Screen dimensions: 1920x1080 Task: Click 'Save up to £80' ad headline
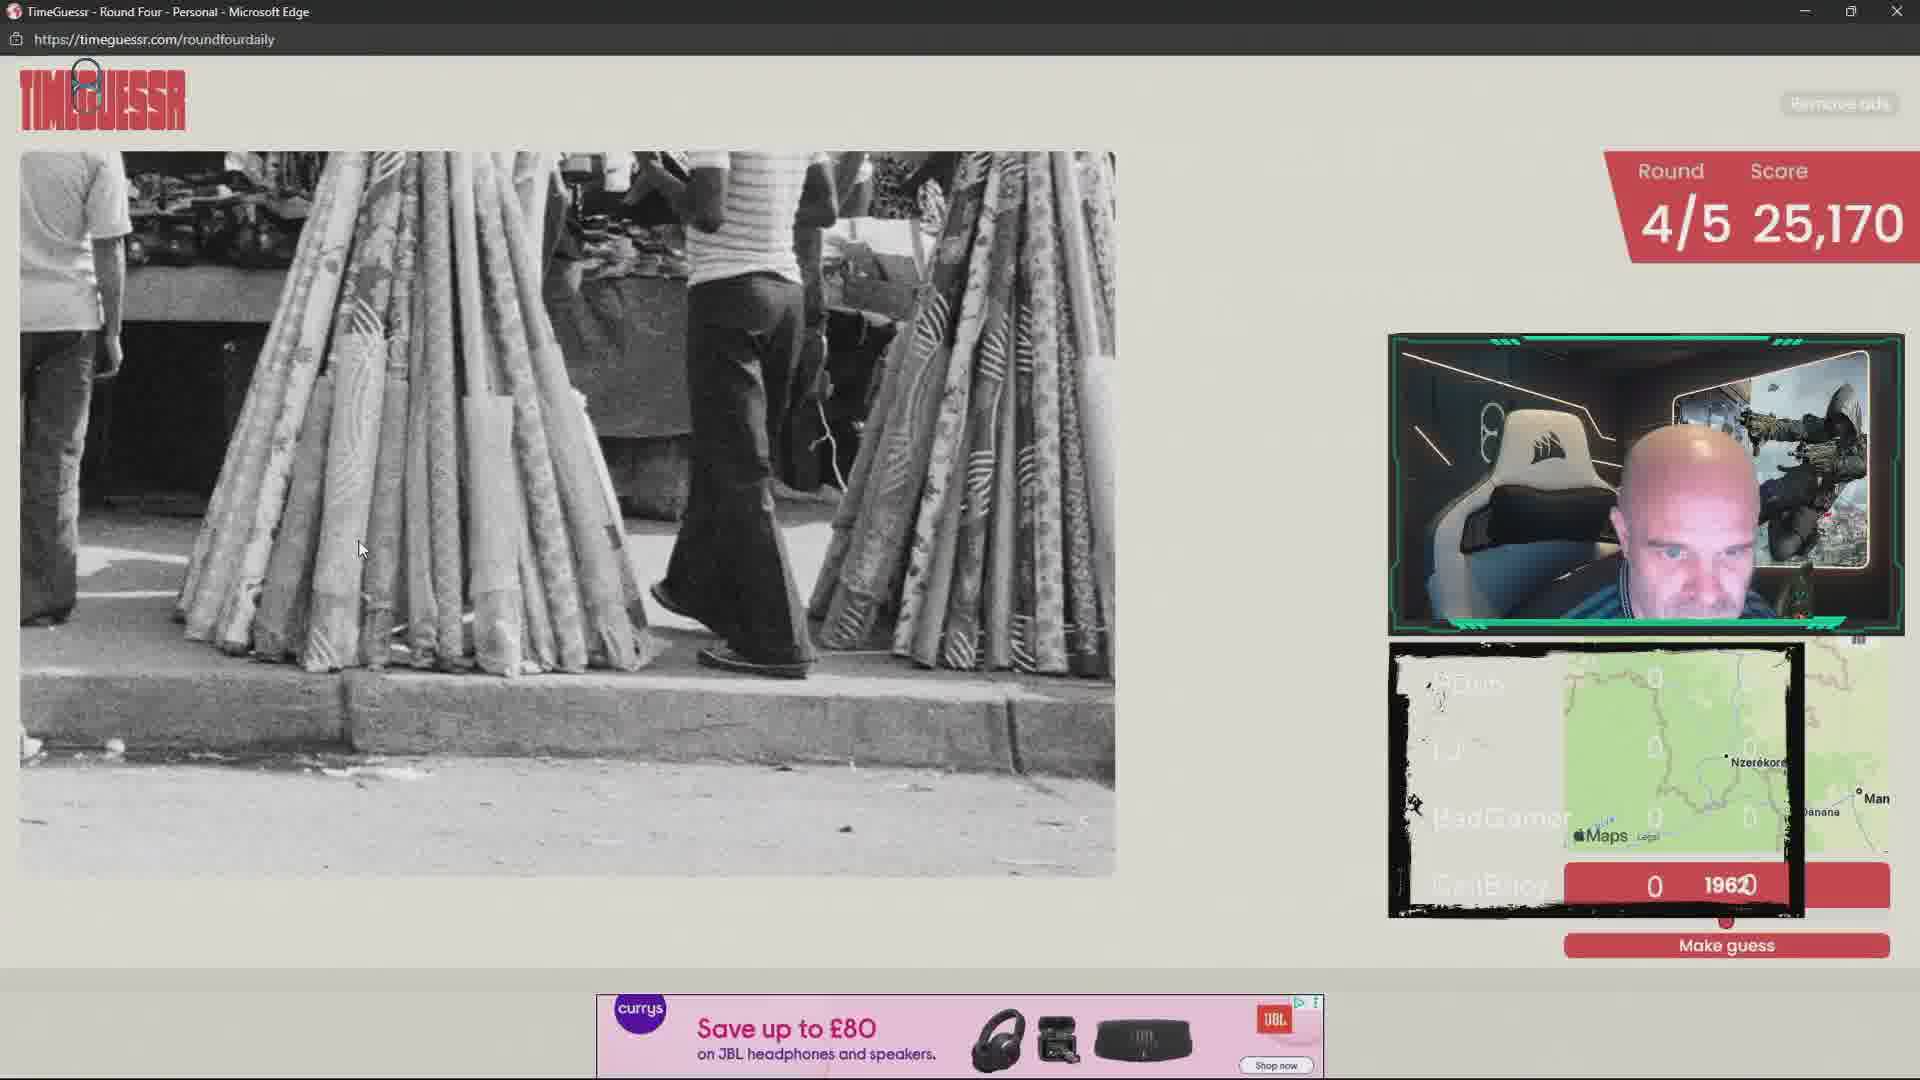click(x=786, y=1028)
